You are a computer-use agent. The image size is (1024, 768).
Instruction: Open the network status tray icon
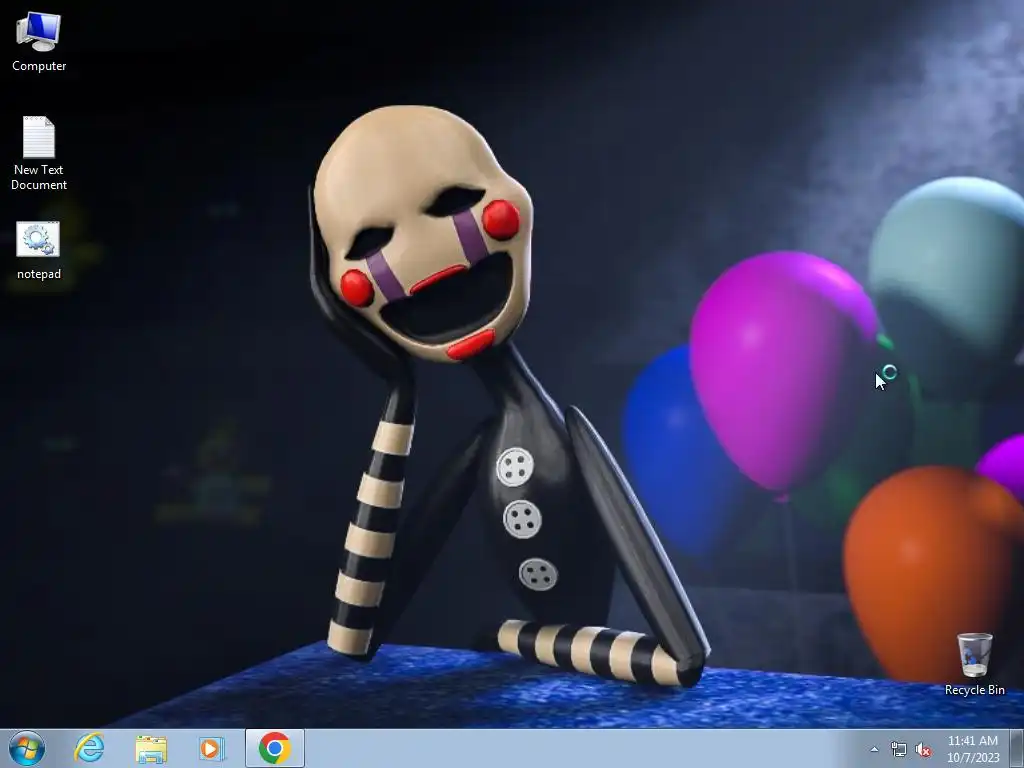tap(899, 750)
